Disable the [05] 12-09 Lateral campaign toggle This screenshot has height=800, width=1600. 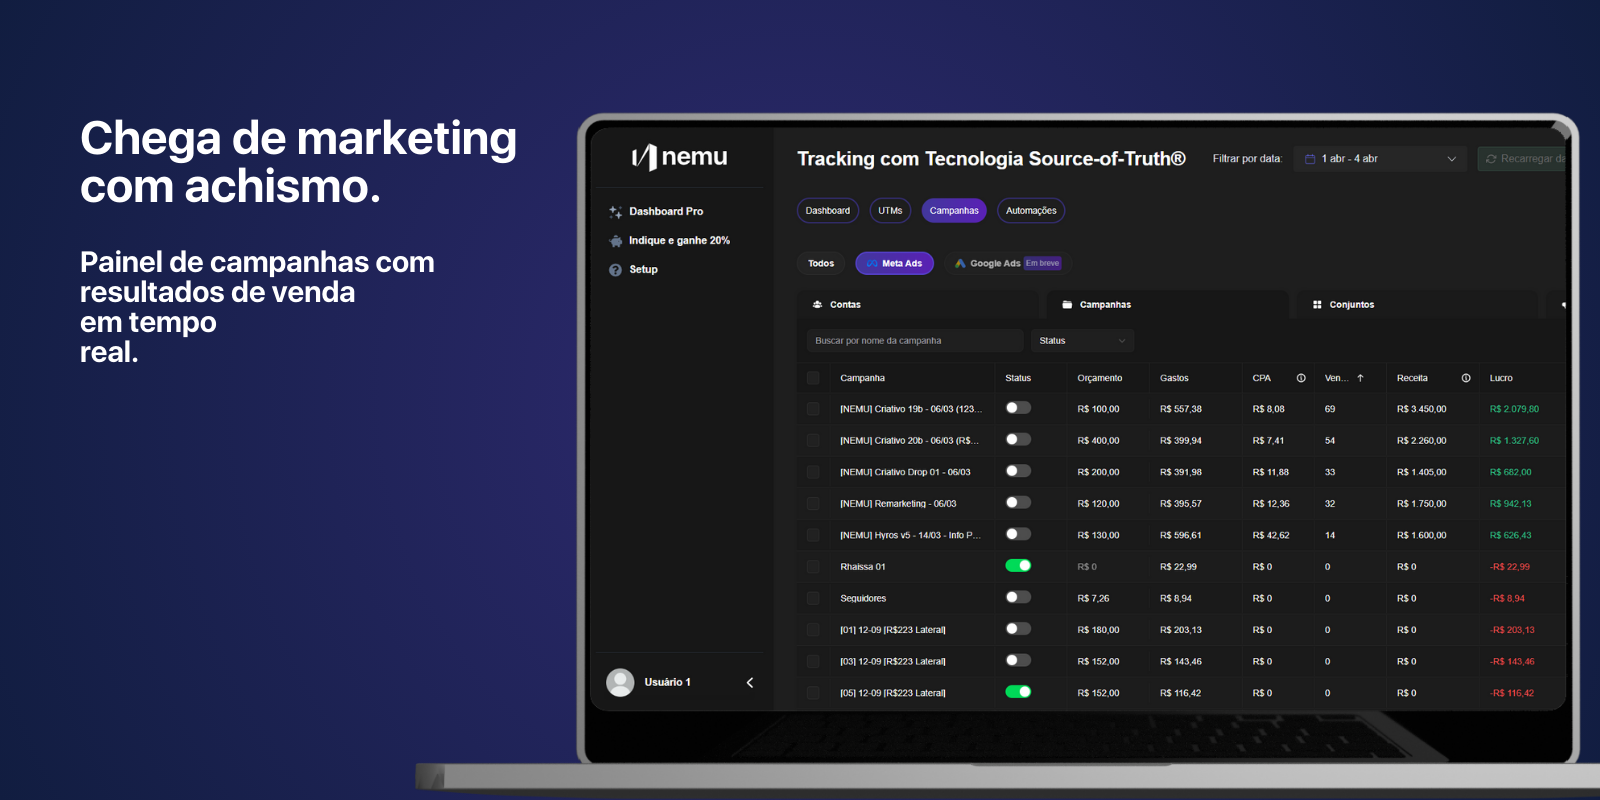(x=1018, y=692)
